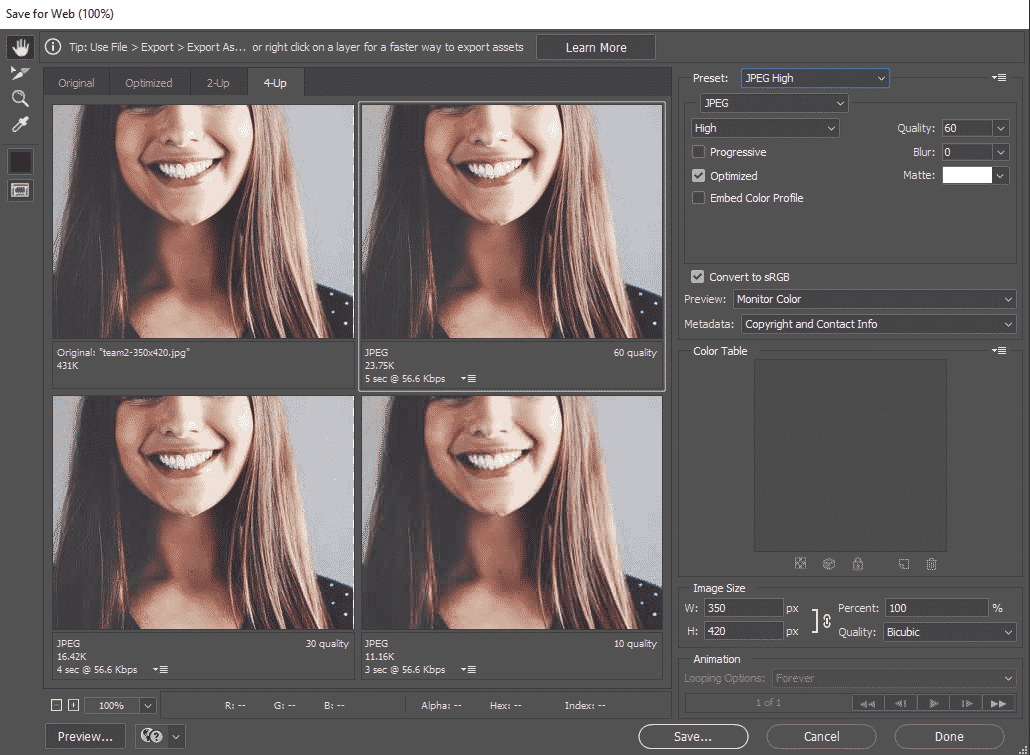Open the Color Table flyout menu
The width and height of the screenshot is (1030, 755).
[x=999, y=351]
